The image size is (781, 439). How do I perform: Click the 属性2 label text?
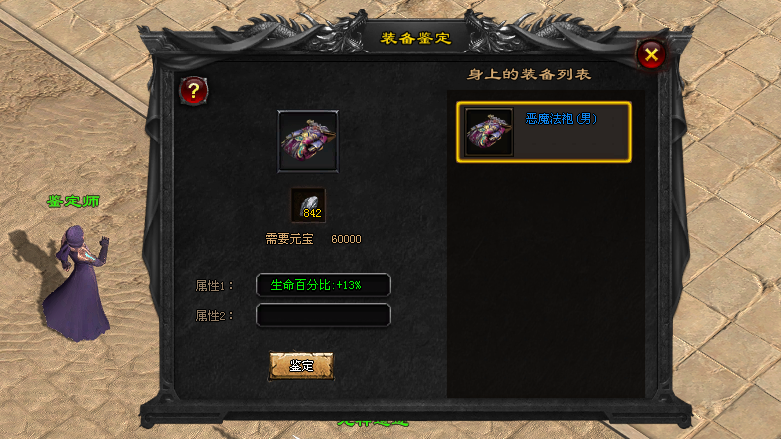pyautogui.click(x=214, y=315)
